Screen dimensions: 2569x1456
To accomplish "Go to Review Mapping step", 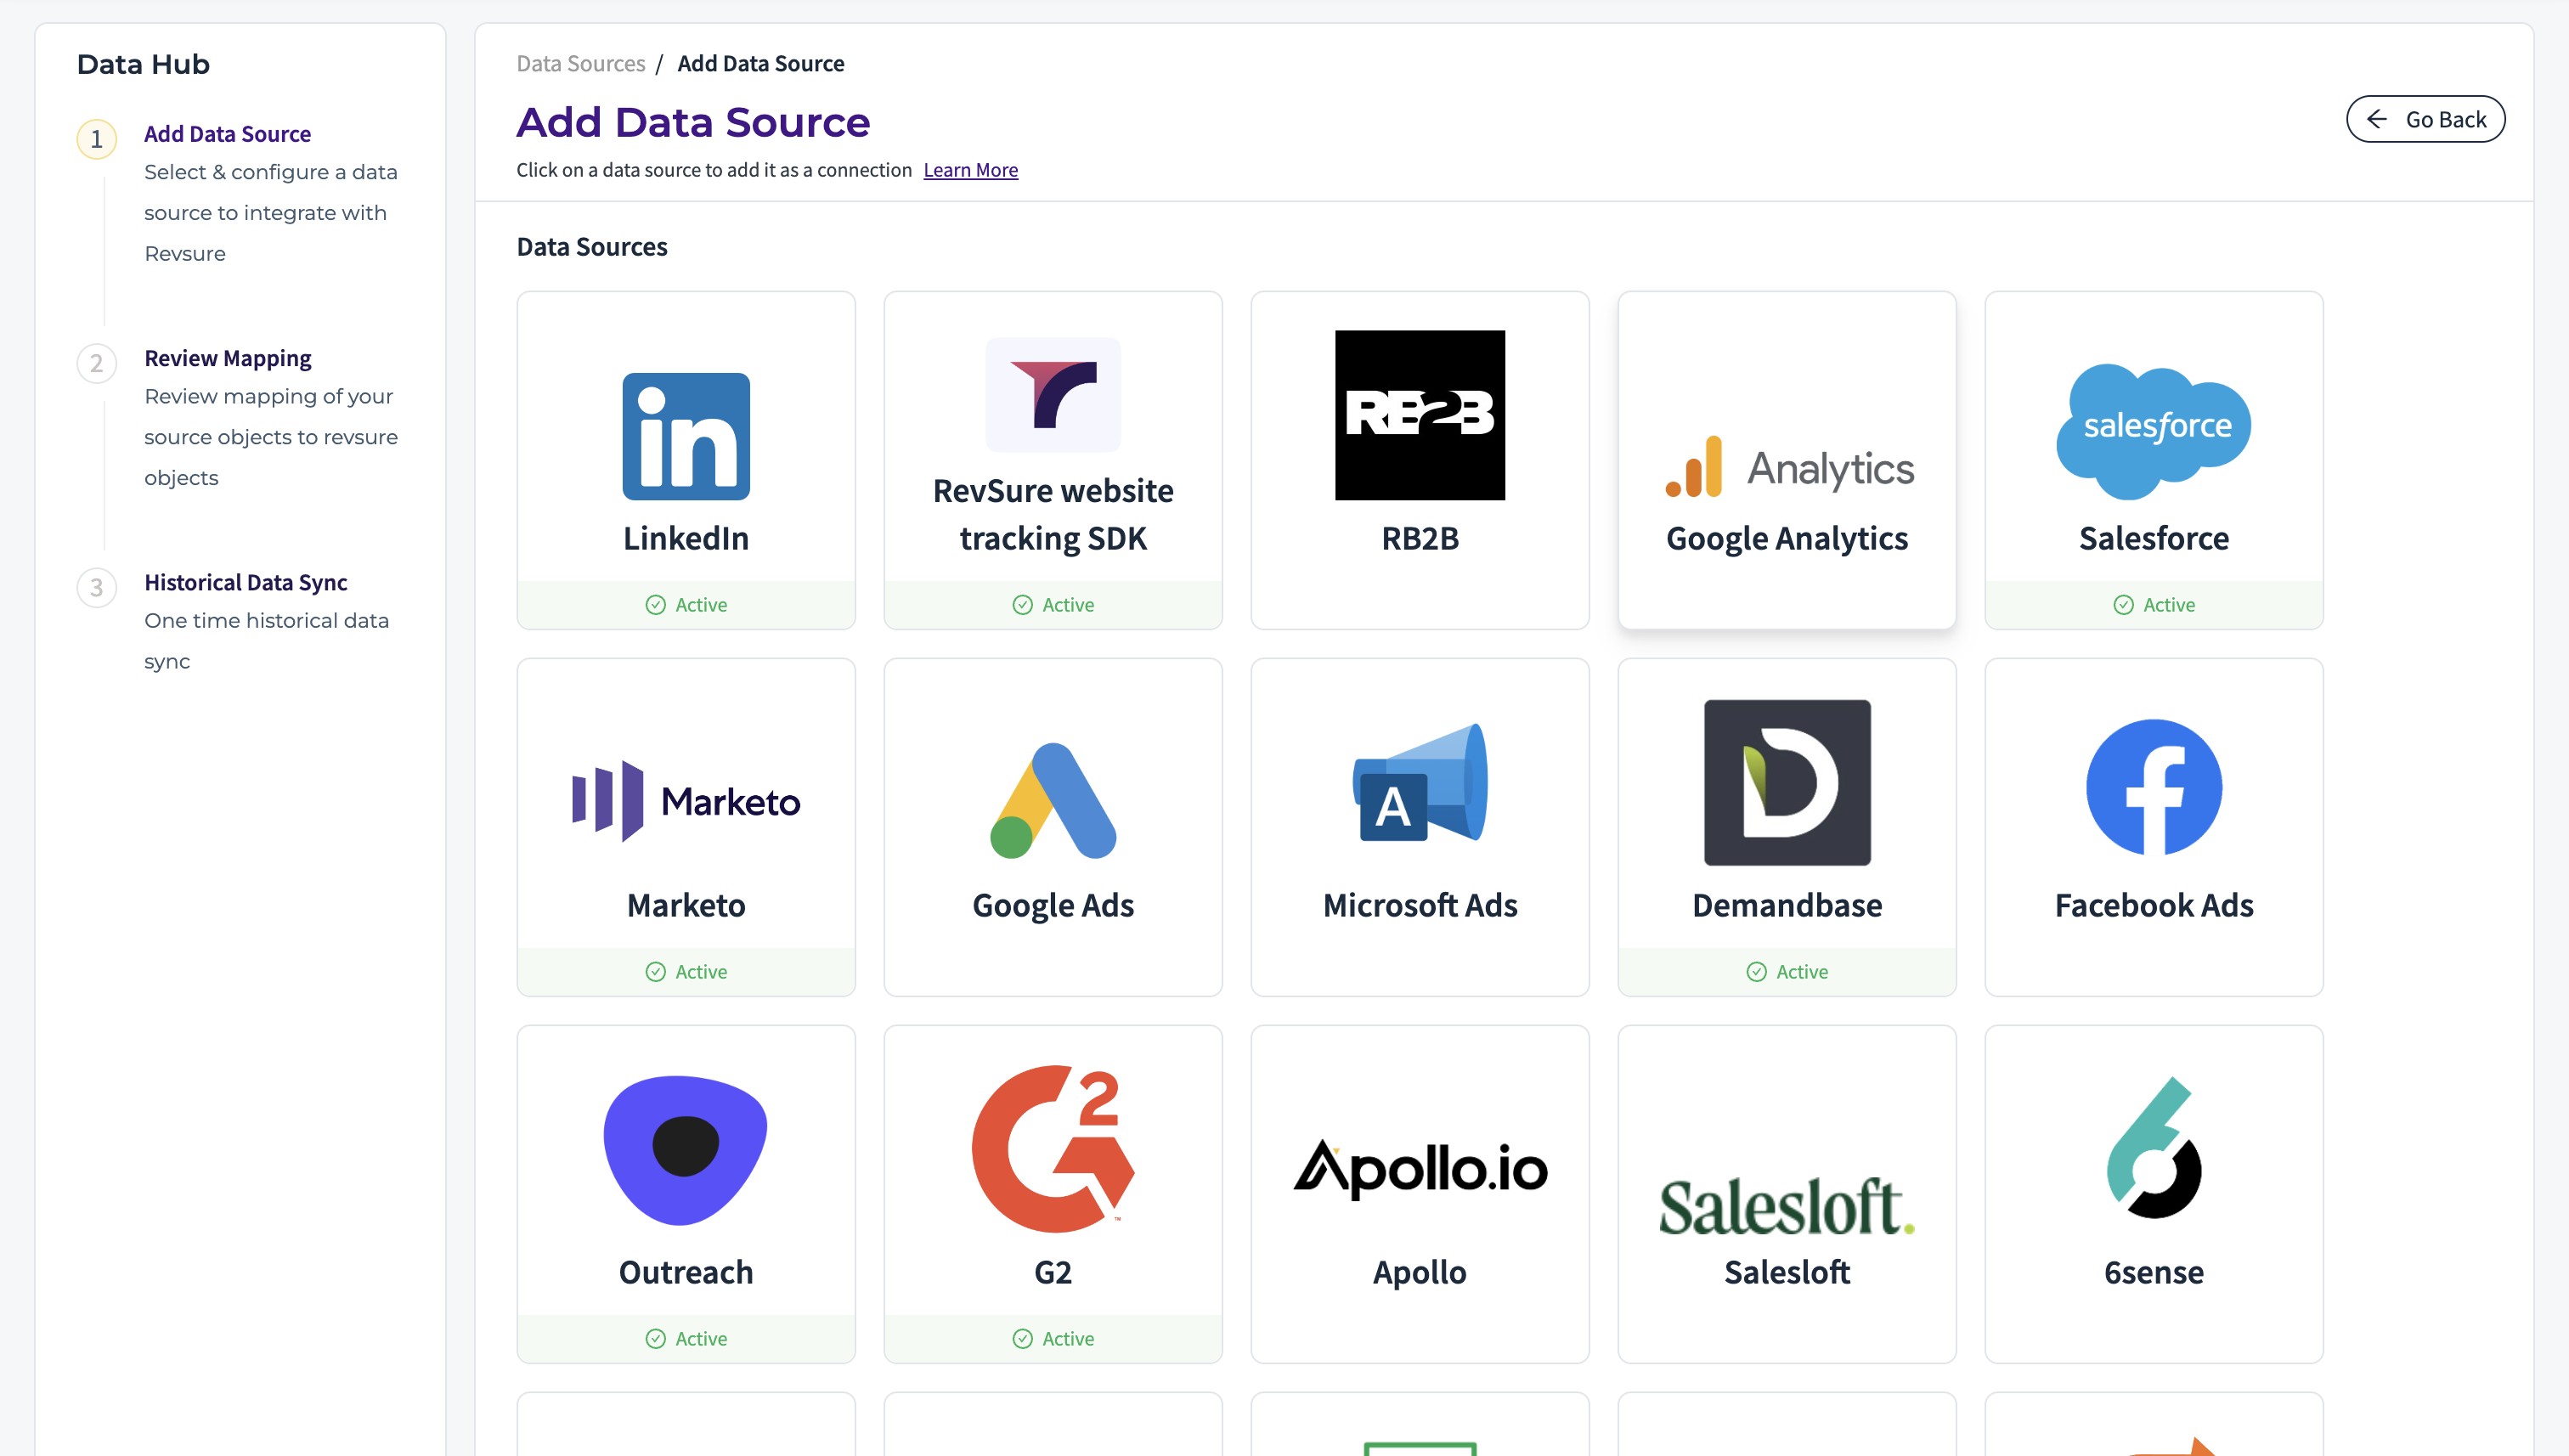I will coord(227,358).
